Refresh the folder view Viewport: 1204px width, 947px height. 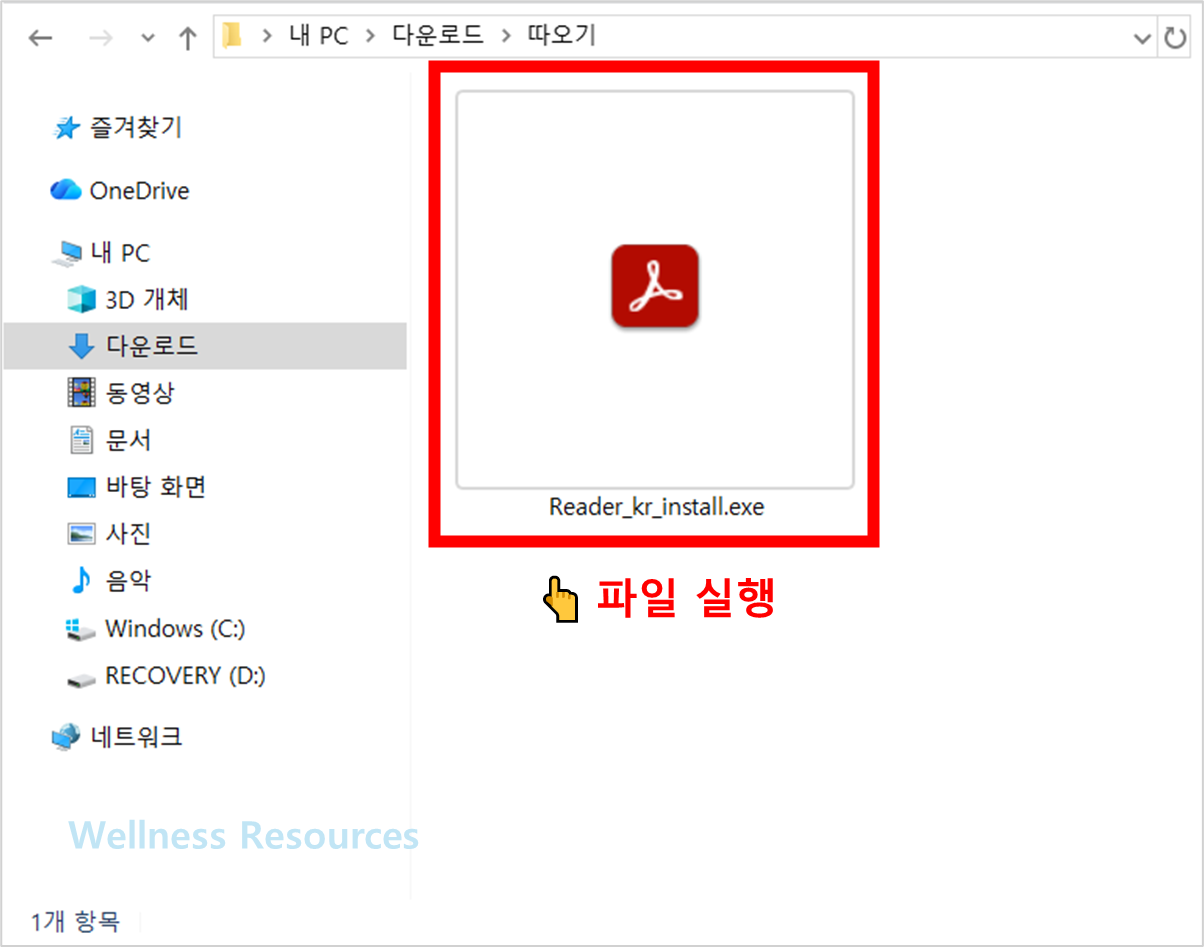pos(1174,38)
